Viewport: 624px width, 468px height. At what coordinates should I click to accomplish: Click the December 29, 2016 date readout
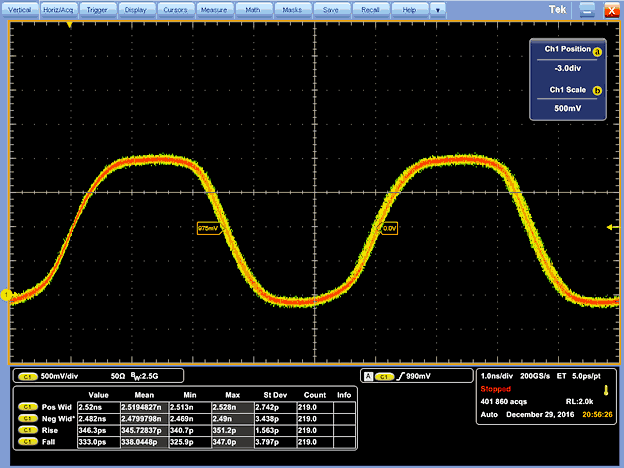(540, 414)
